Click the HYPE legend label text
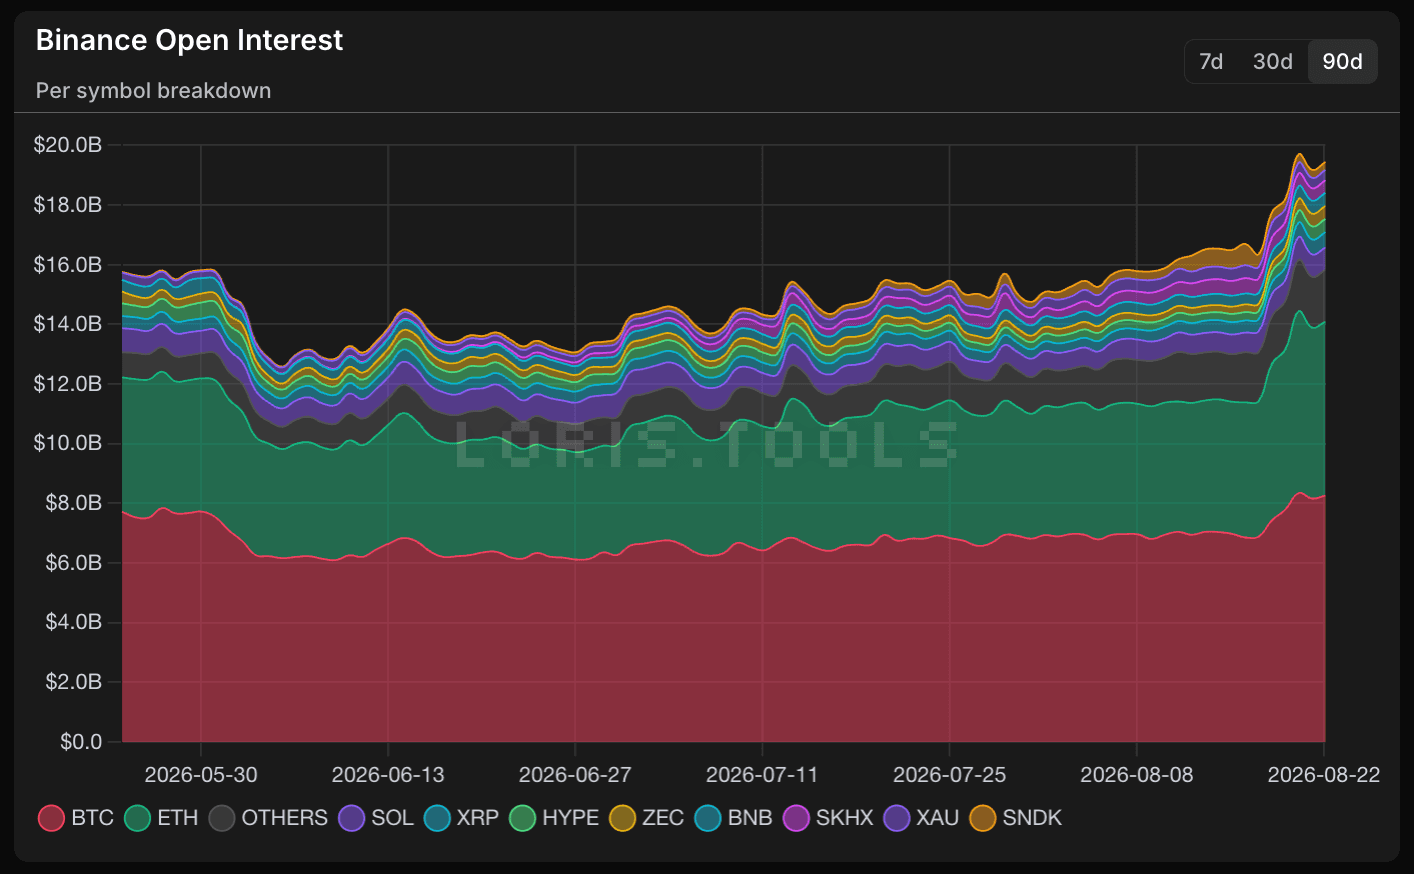The image size is (1414, 874). tap(570, 818)
